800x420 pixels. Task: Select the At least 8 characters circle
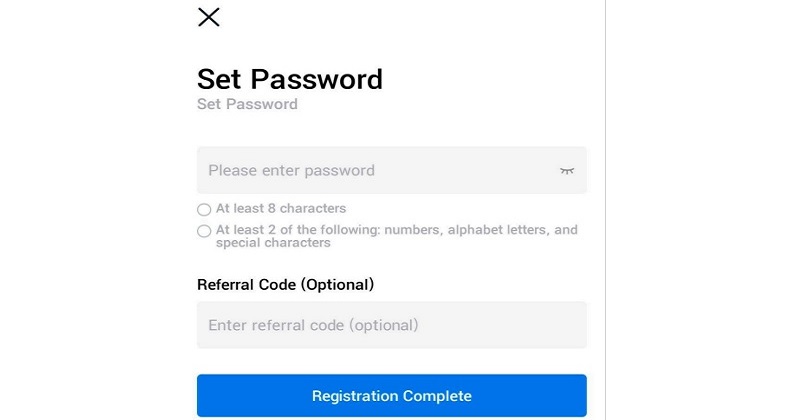[x=204, y=209]
